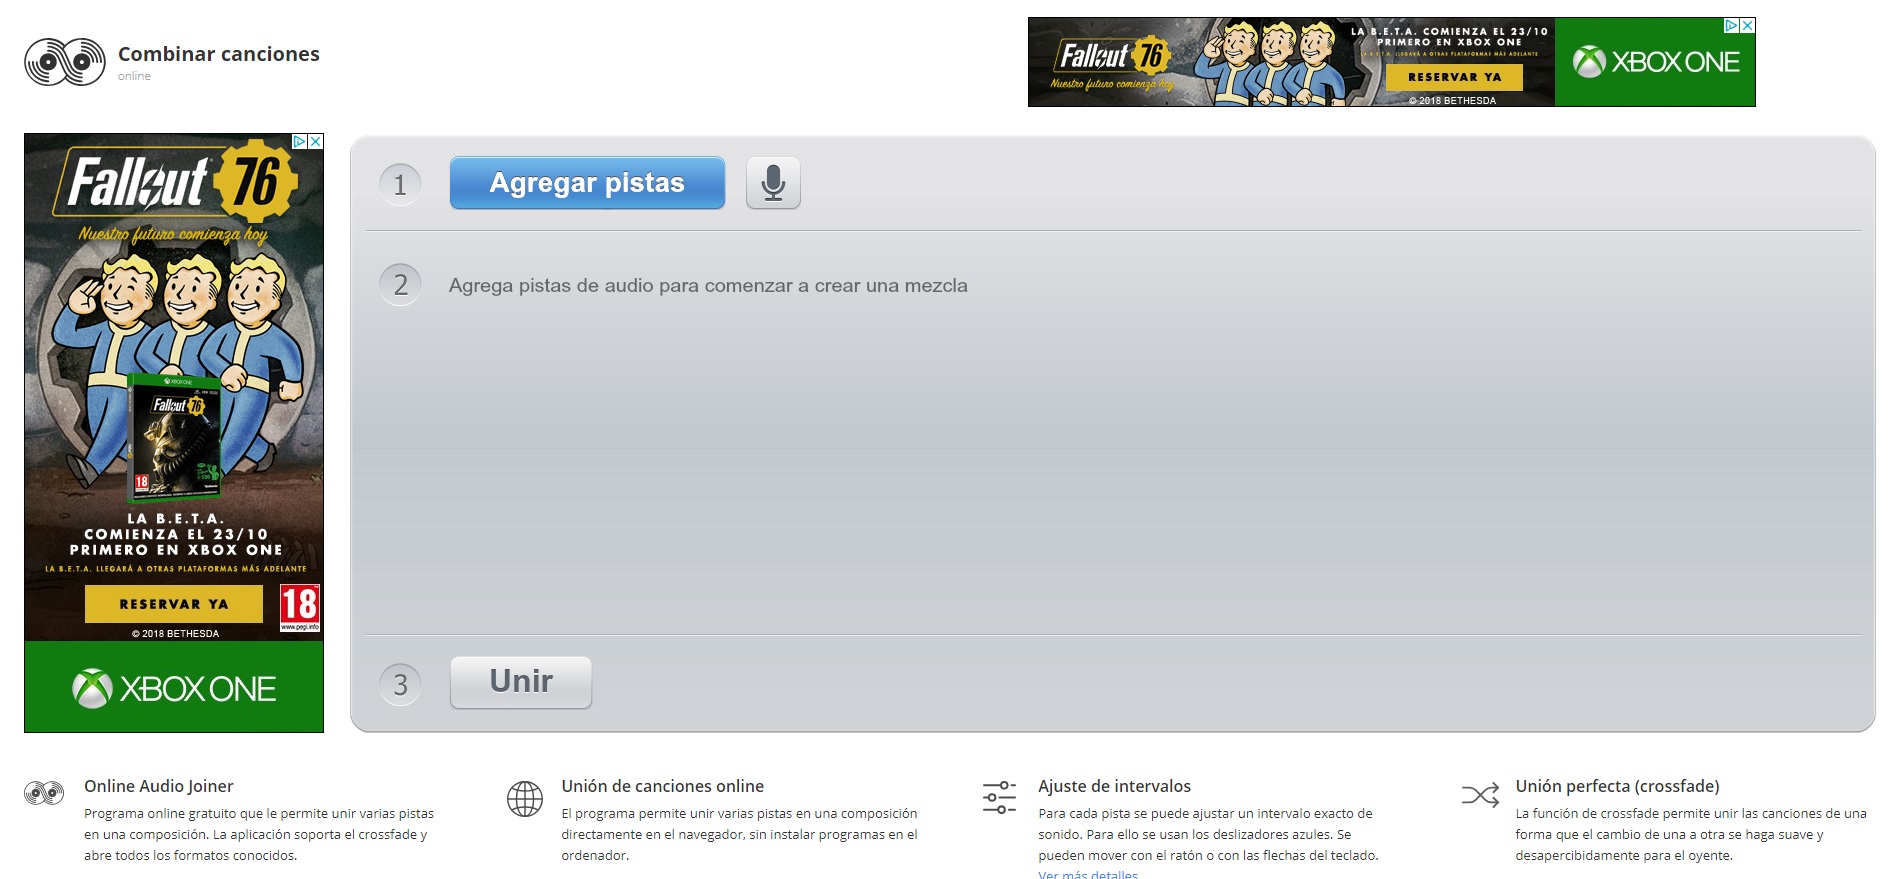Close the left sidebar Fallout 76 ad
1897x879 pixels.
point(315,142)
